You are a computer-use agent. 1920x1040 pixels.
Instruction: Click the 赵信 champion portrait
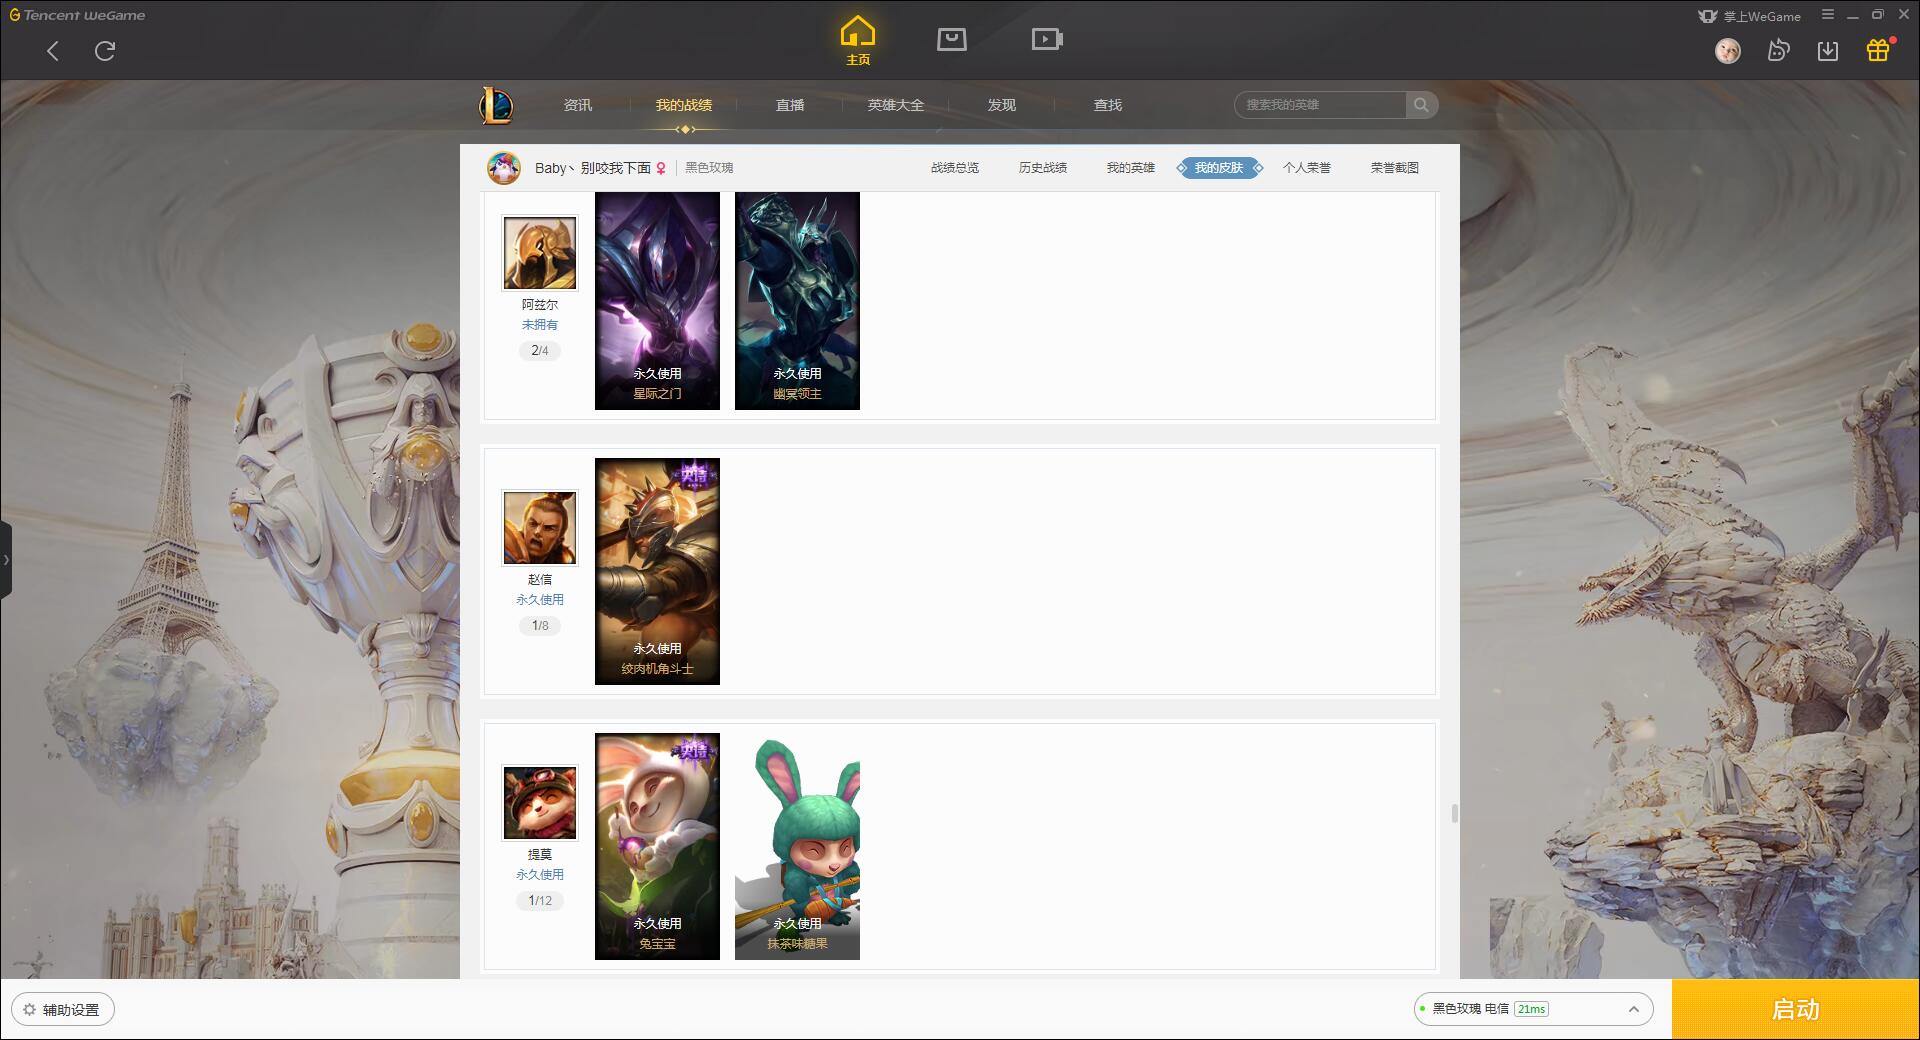coord(540,528)
